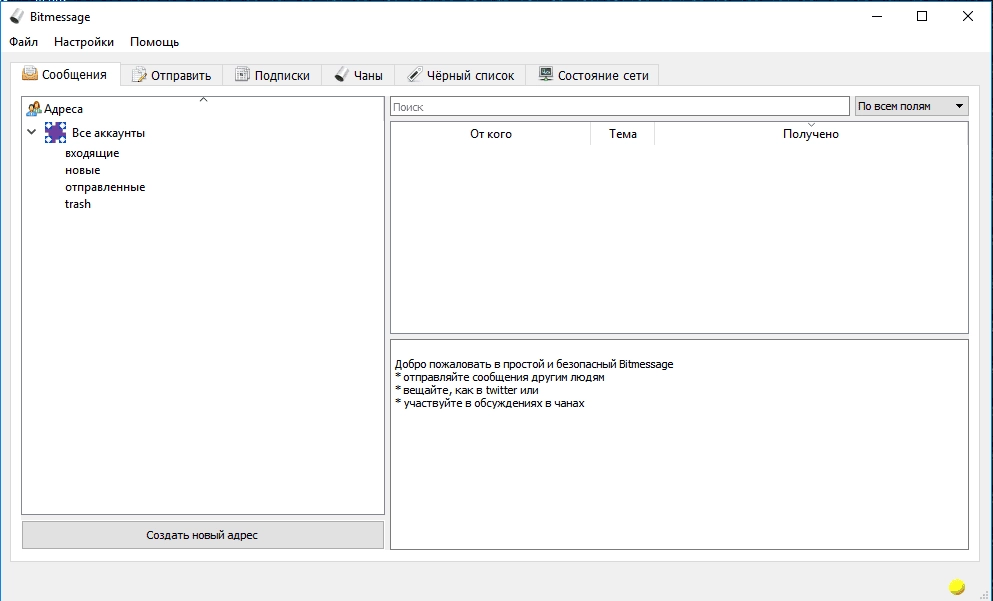The width and height of the screenshot is (993, 601).
Task: Click the Адреса people icon
Action: pyautogui.click(x=34, y=109)
